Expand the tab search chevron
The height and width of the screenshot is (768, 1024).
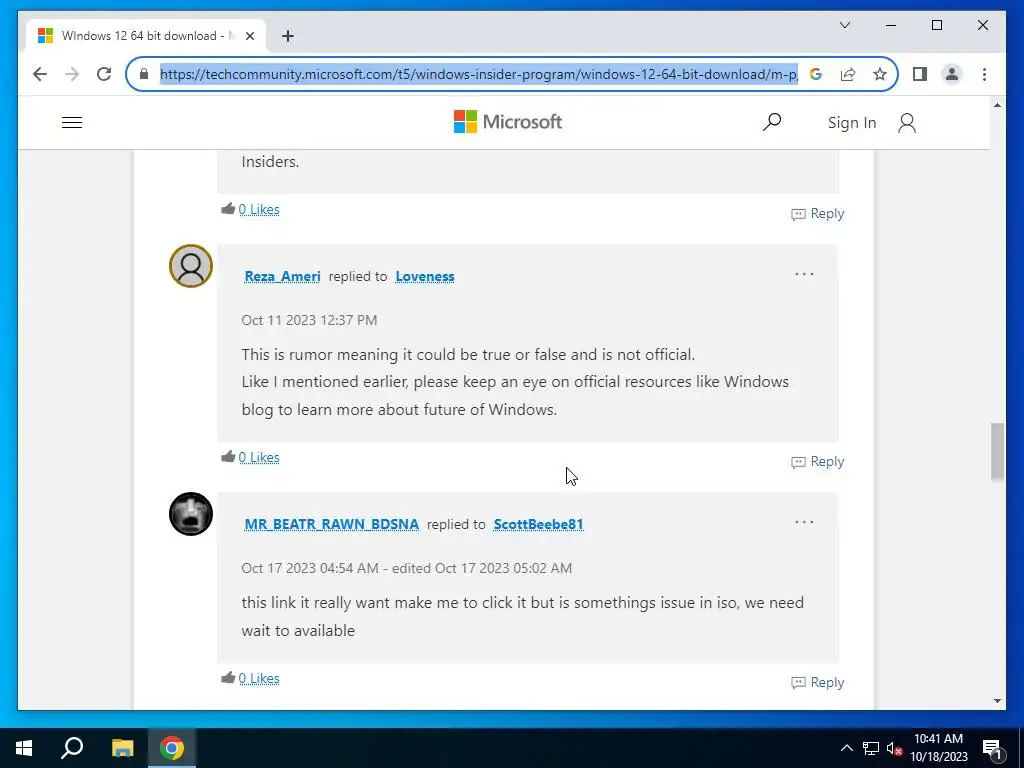tap(844, 25)
